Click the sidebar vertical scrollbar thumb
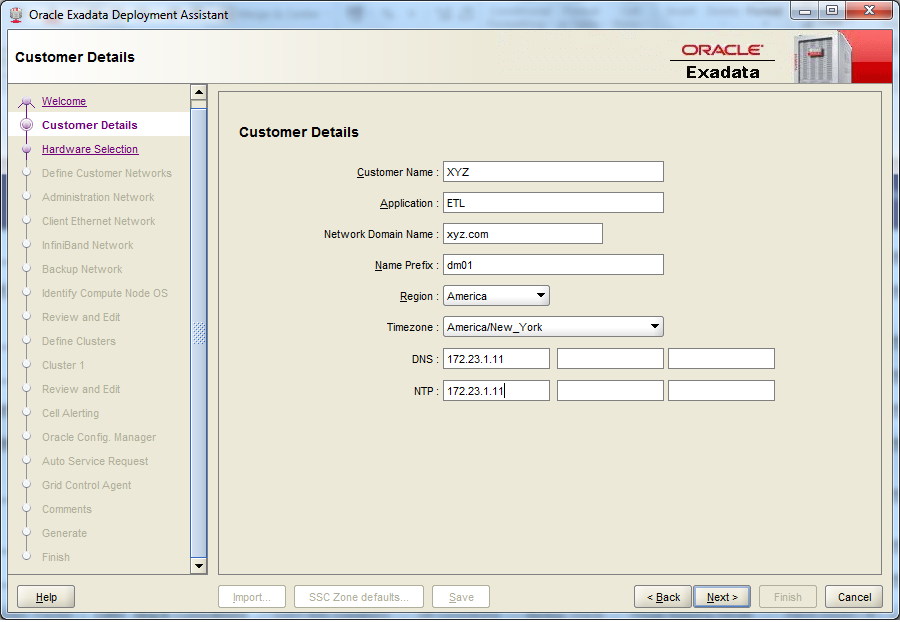 tap(199, 333)
